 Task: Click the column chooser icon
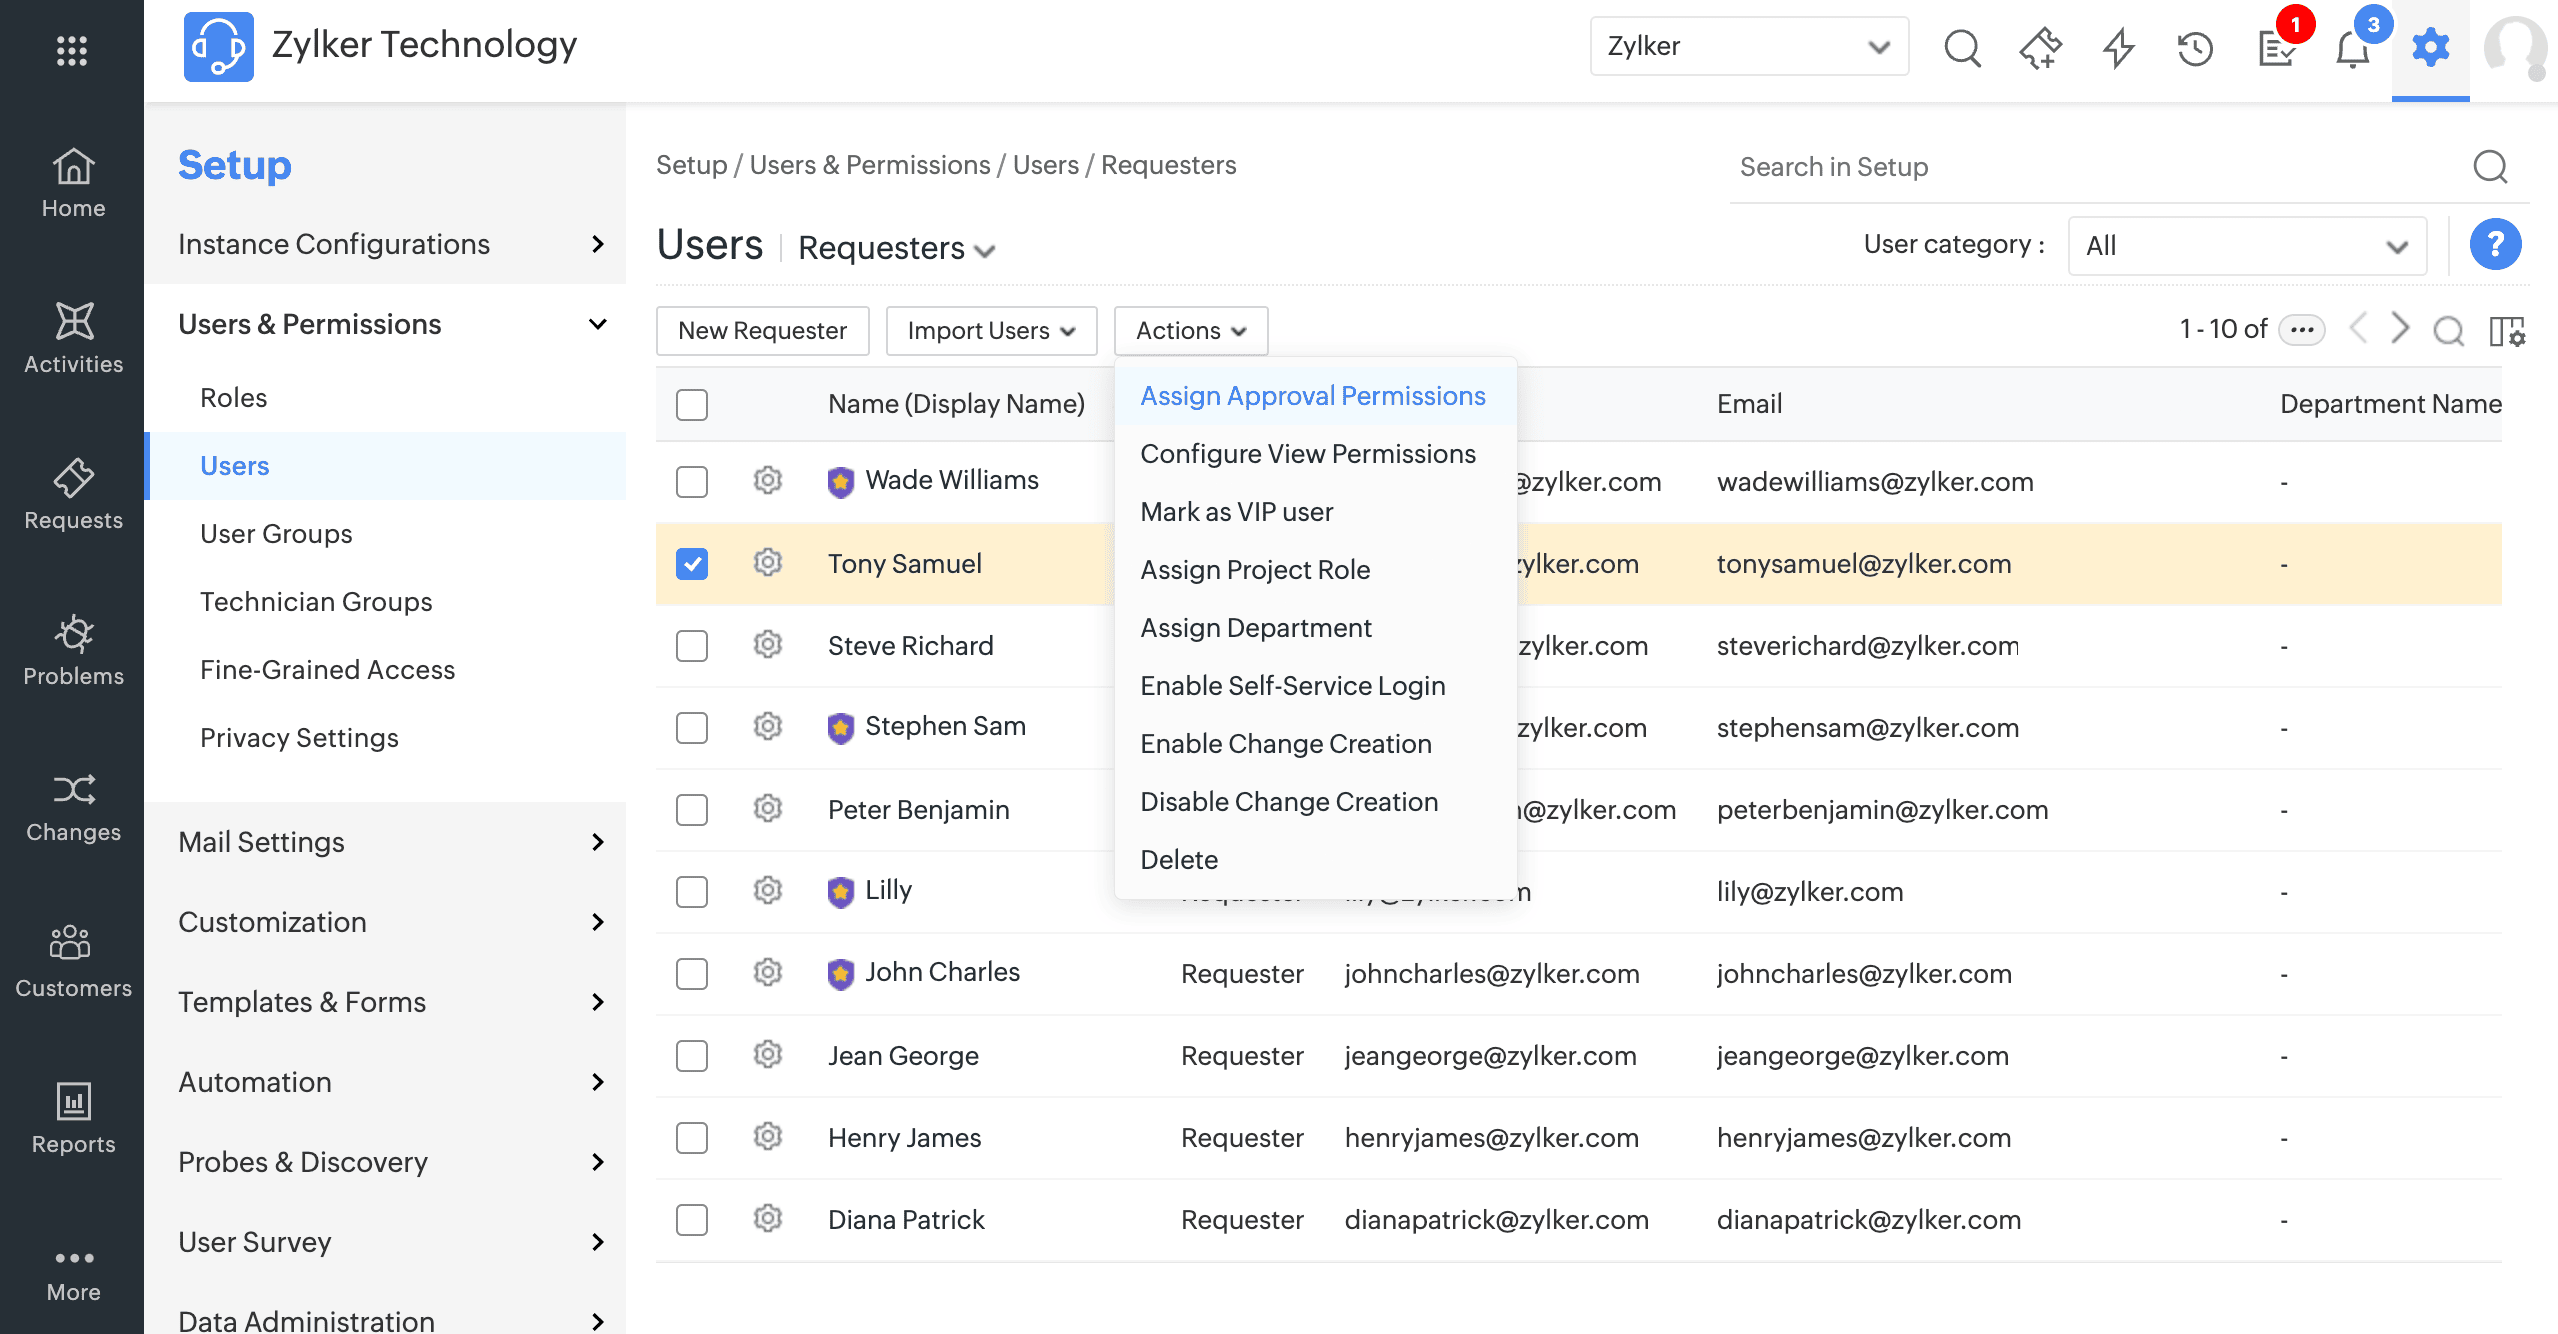pyautogui.click(x=2506, y=331)
